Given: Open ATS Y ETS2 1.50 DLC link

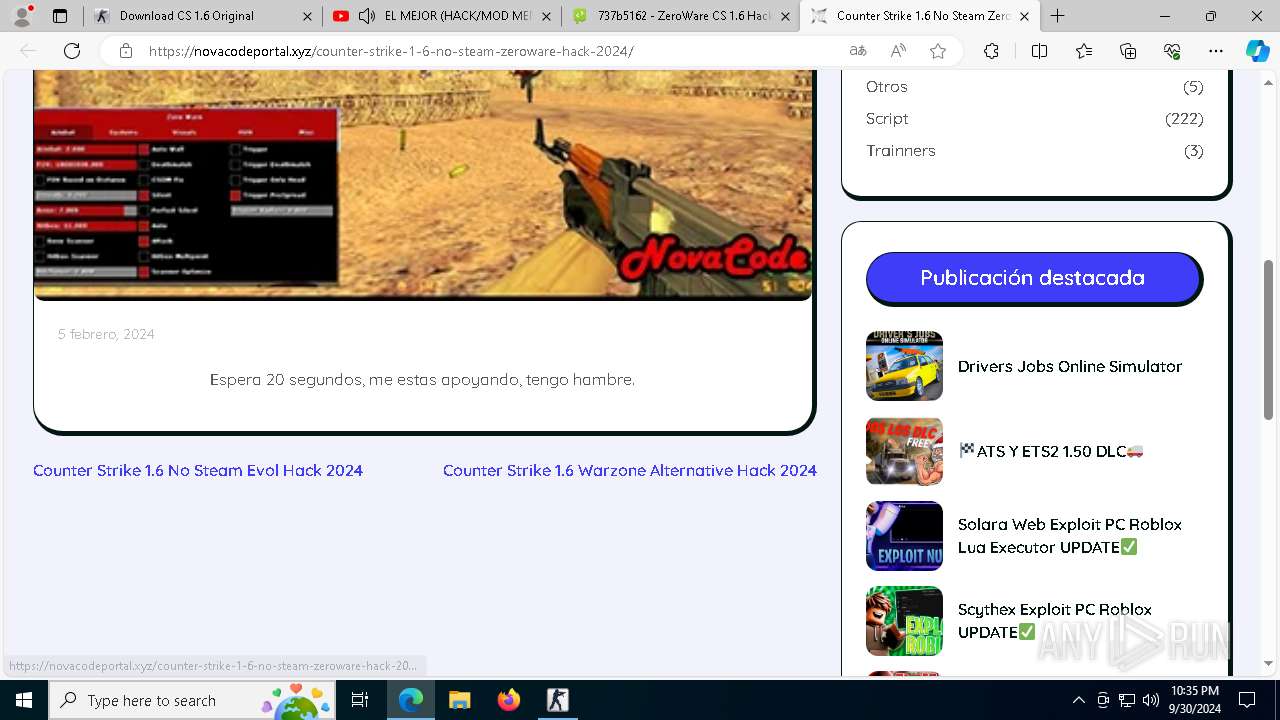Looking at the screenshot, I should (1051, 452).
